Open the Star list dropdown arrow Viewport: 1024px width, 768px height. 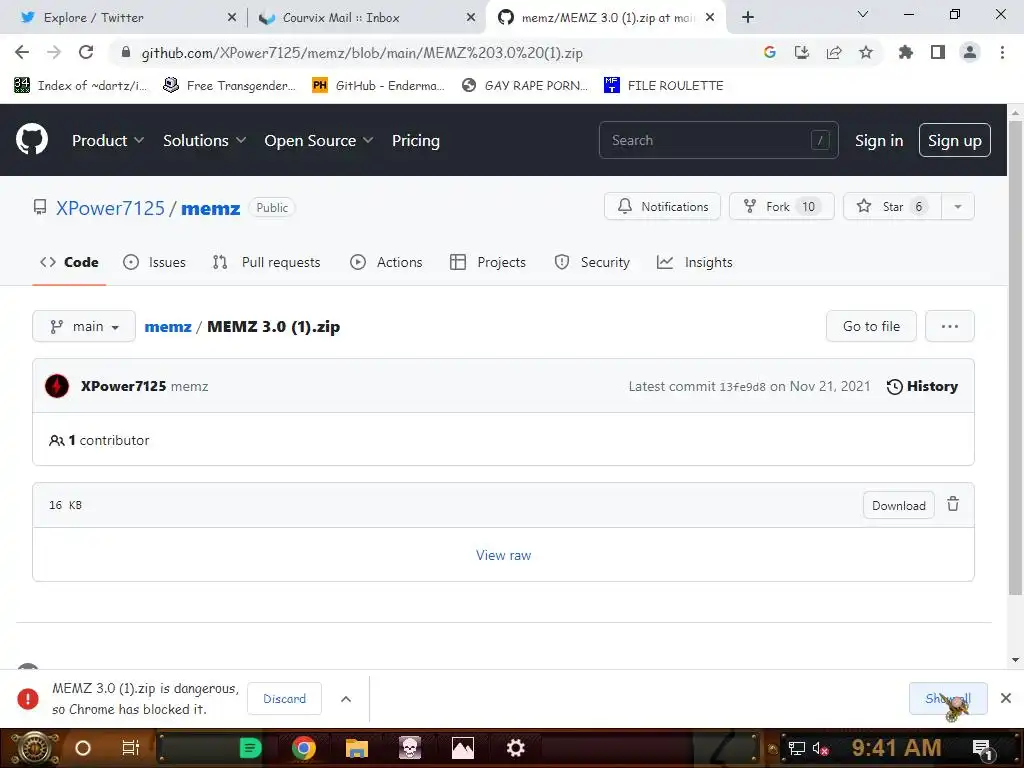957,206
